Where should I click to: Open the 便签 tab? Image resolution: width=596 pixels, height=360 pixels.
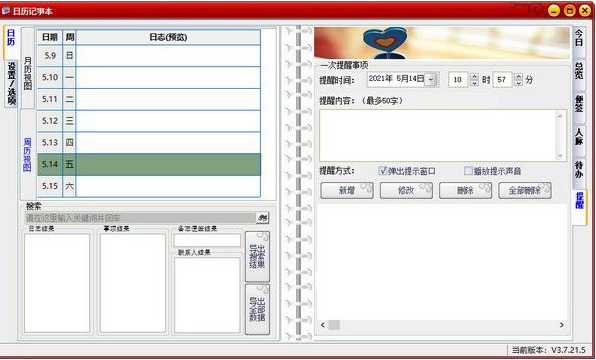tap(579, 103)
